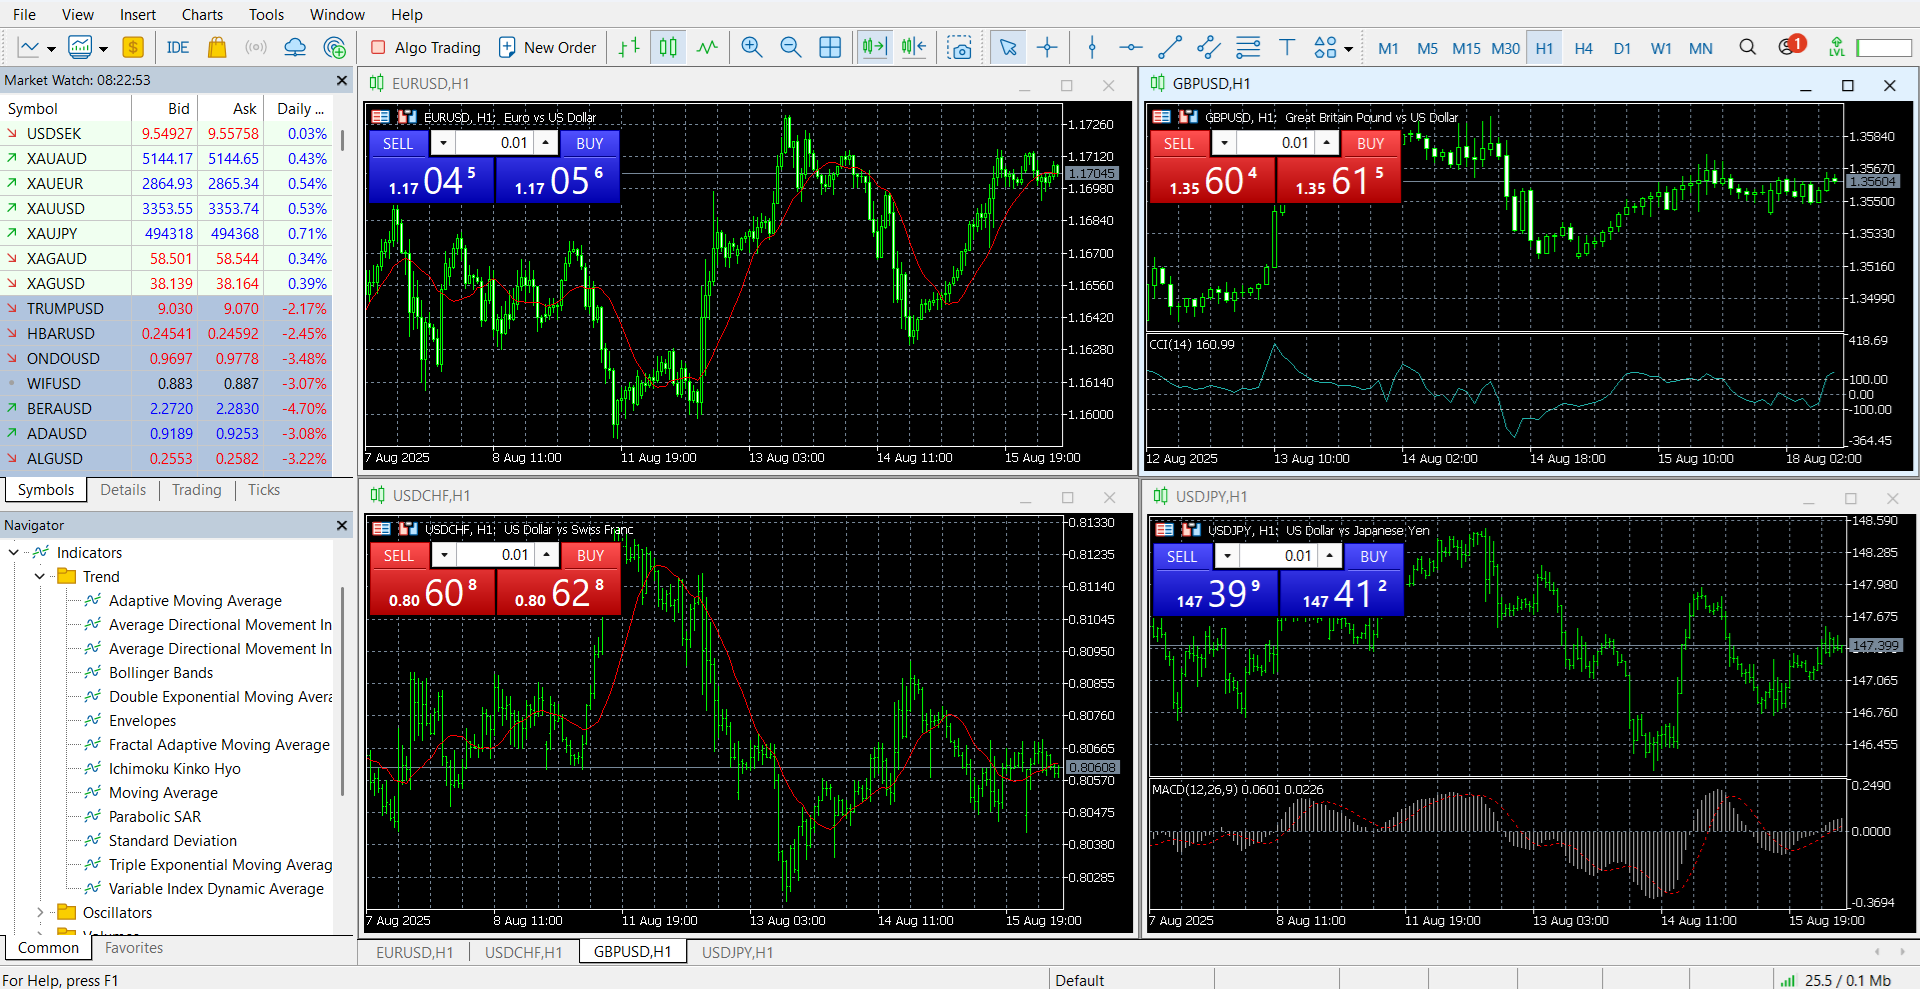
Task: Click the USDCHF lot volume input field
Action: [x=495, y=555]
